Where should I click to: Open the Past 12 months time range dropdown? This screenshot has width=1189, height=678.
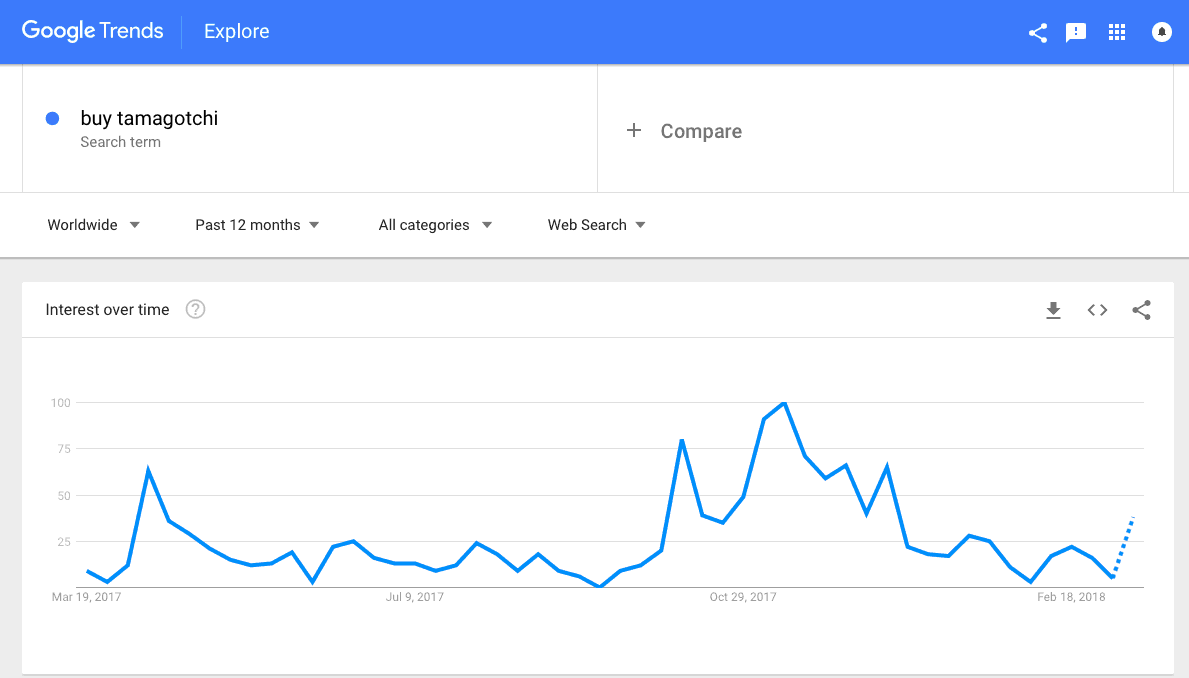pyautogui.click(x=257, y=225)
